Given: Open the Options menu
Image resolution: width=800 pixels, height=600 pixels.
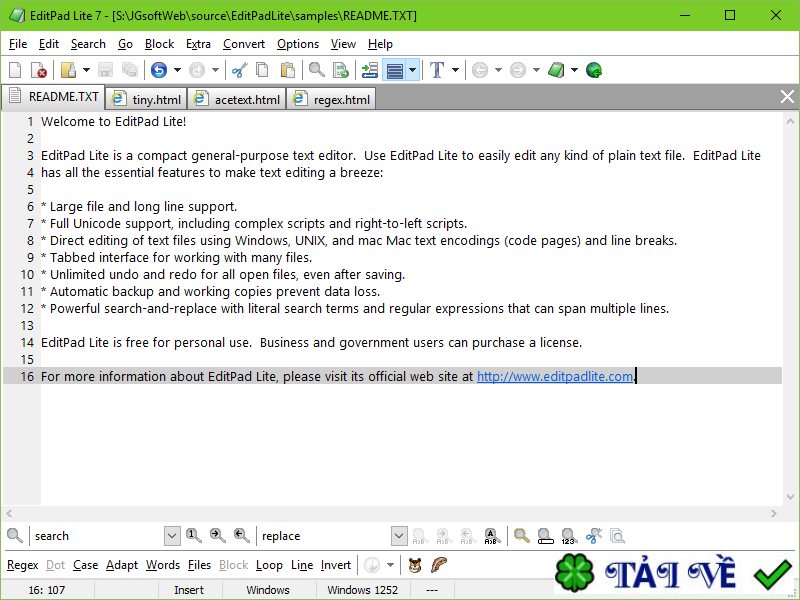Looking at the screenshot, I should [298, 44].
